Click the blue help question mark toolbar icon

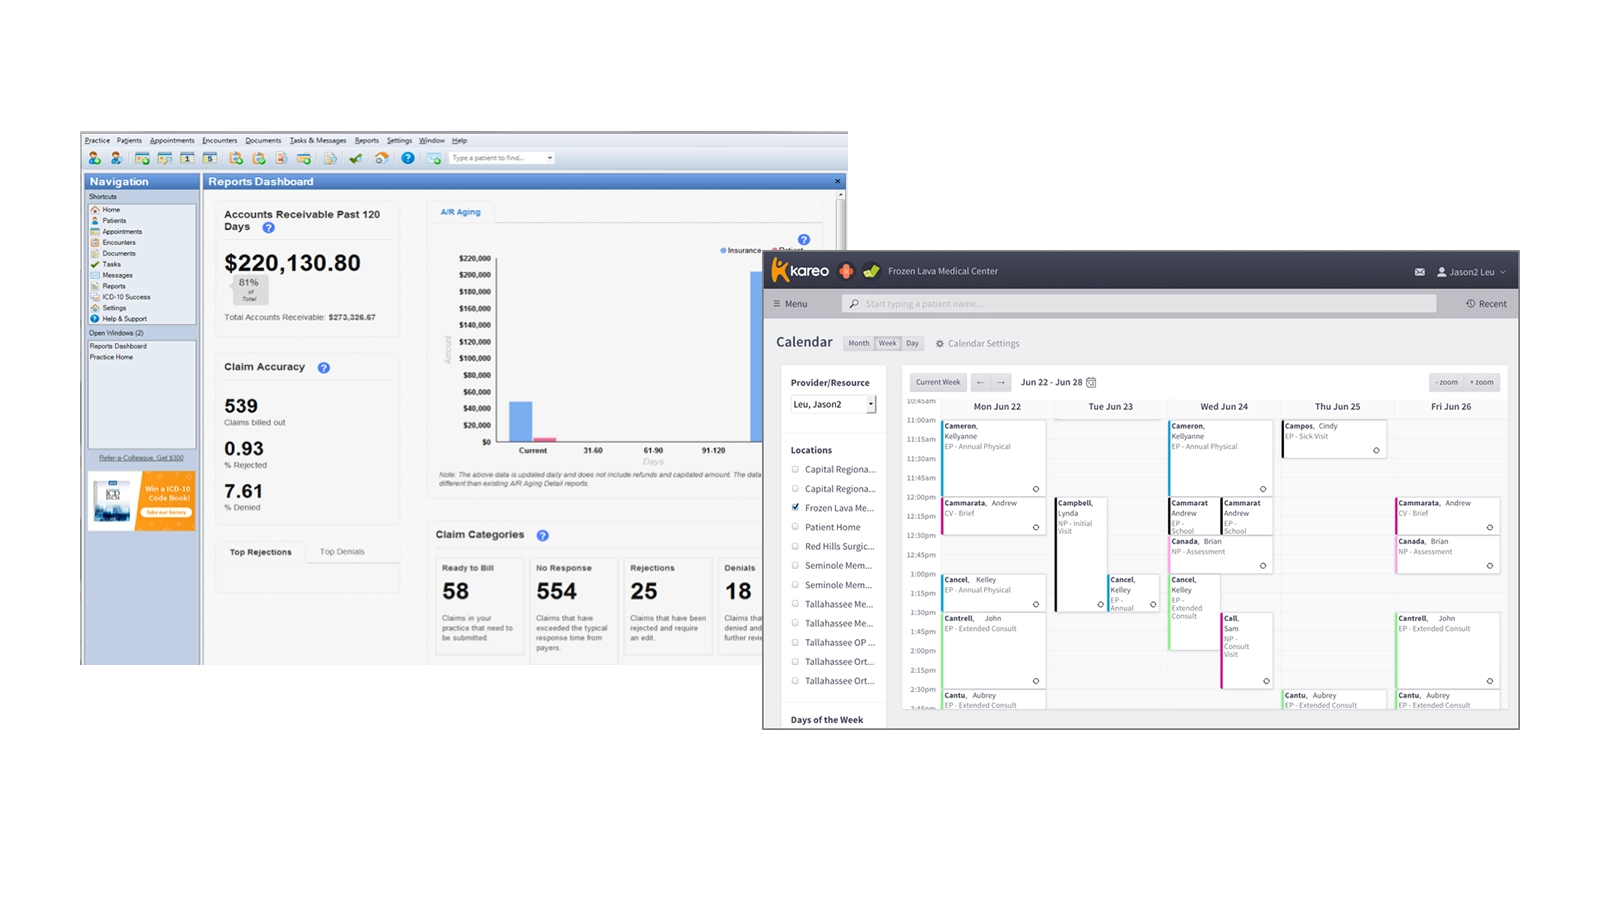click(408, 158)
